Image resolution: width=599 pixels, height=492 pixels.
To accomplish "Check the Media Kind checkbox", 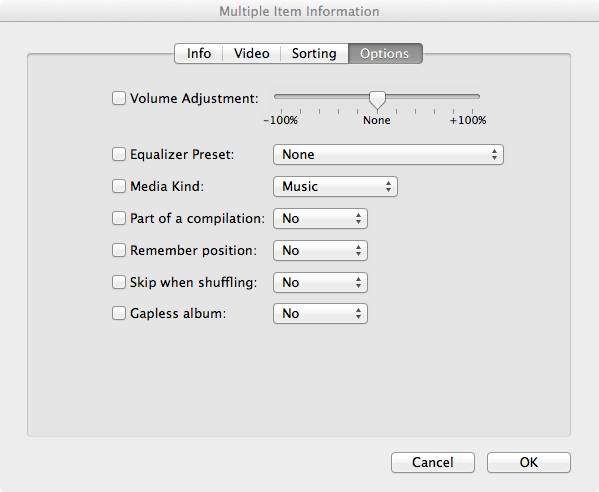I will point(119,186).
